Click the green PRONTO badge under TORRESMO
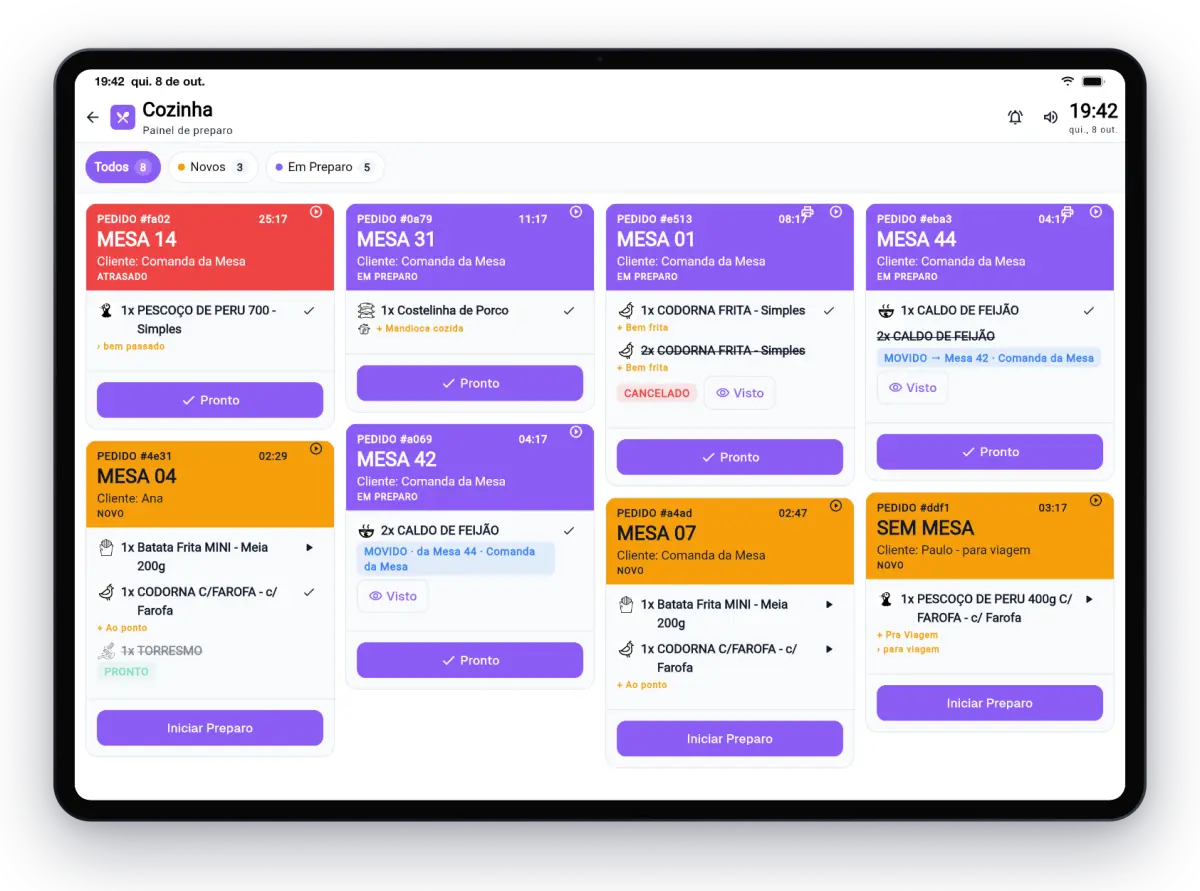The height and width of the screenshot is (891, 1200). tap(127, 672)
